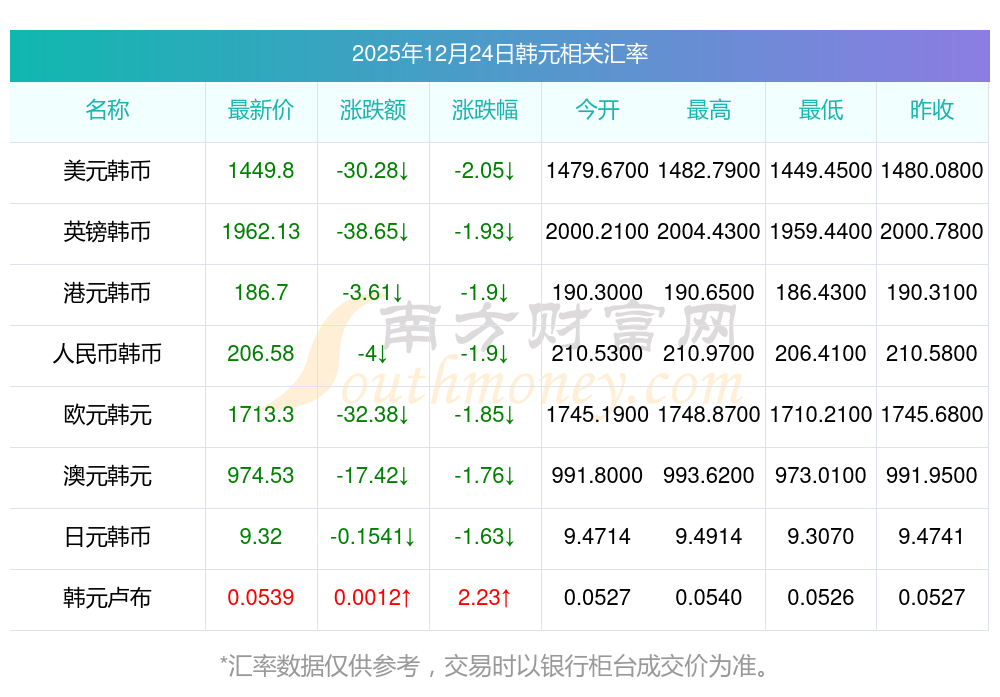Click the 最高 column header
The height and width of the screenshot is (697, 1000).
[709, 111]
